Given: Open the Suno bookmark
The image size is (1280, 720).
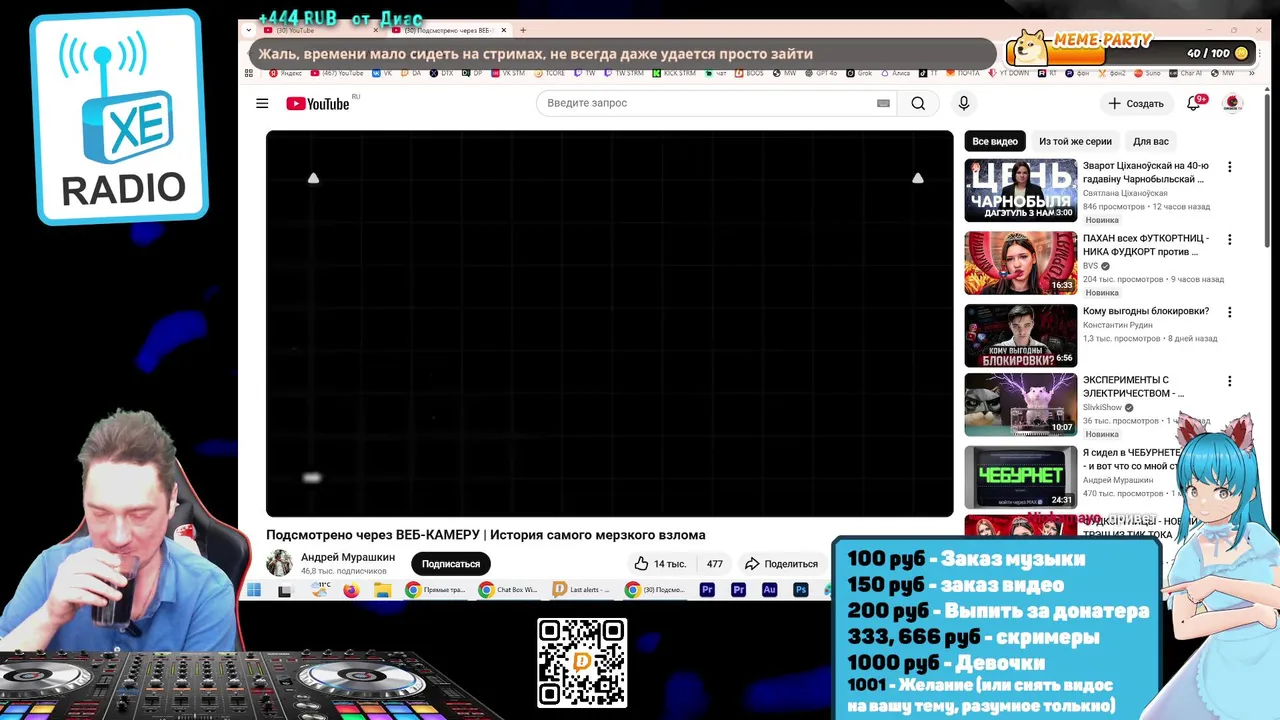Looking at the screenshot, I should pos(1149,73).
